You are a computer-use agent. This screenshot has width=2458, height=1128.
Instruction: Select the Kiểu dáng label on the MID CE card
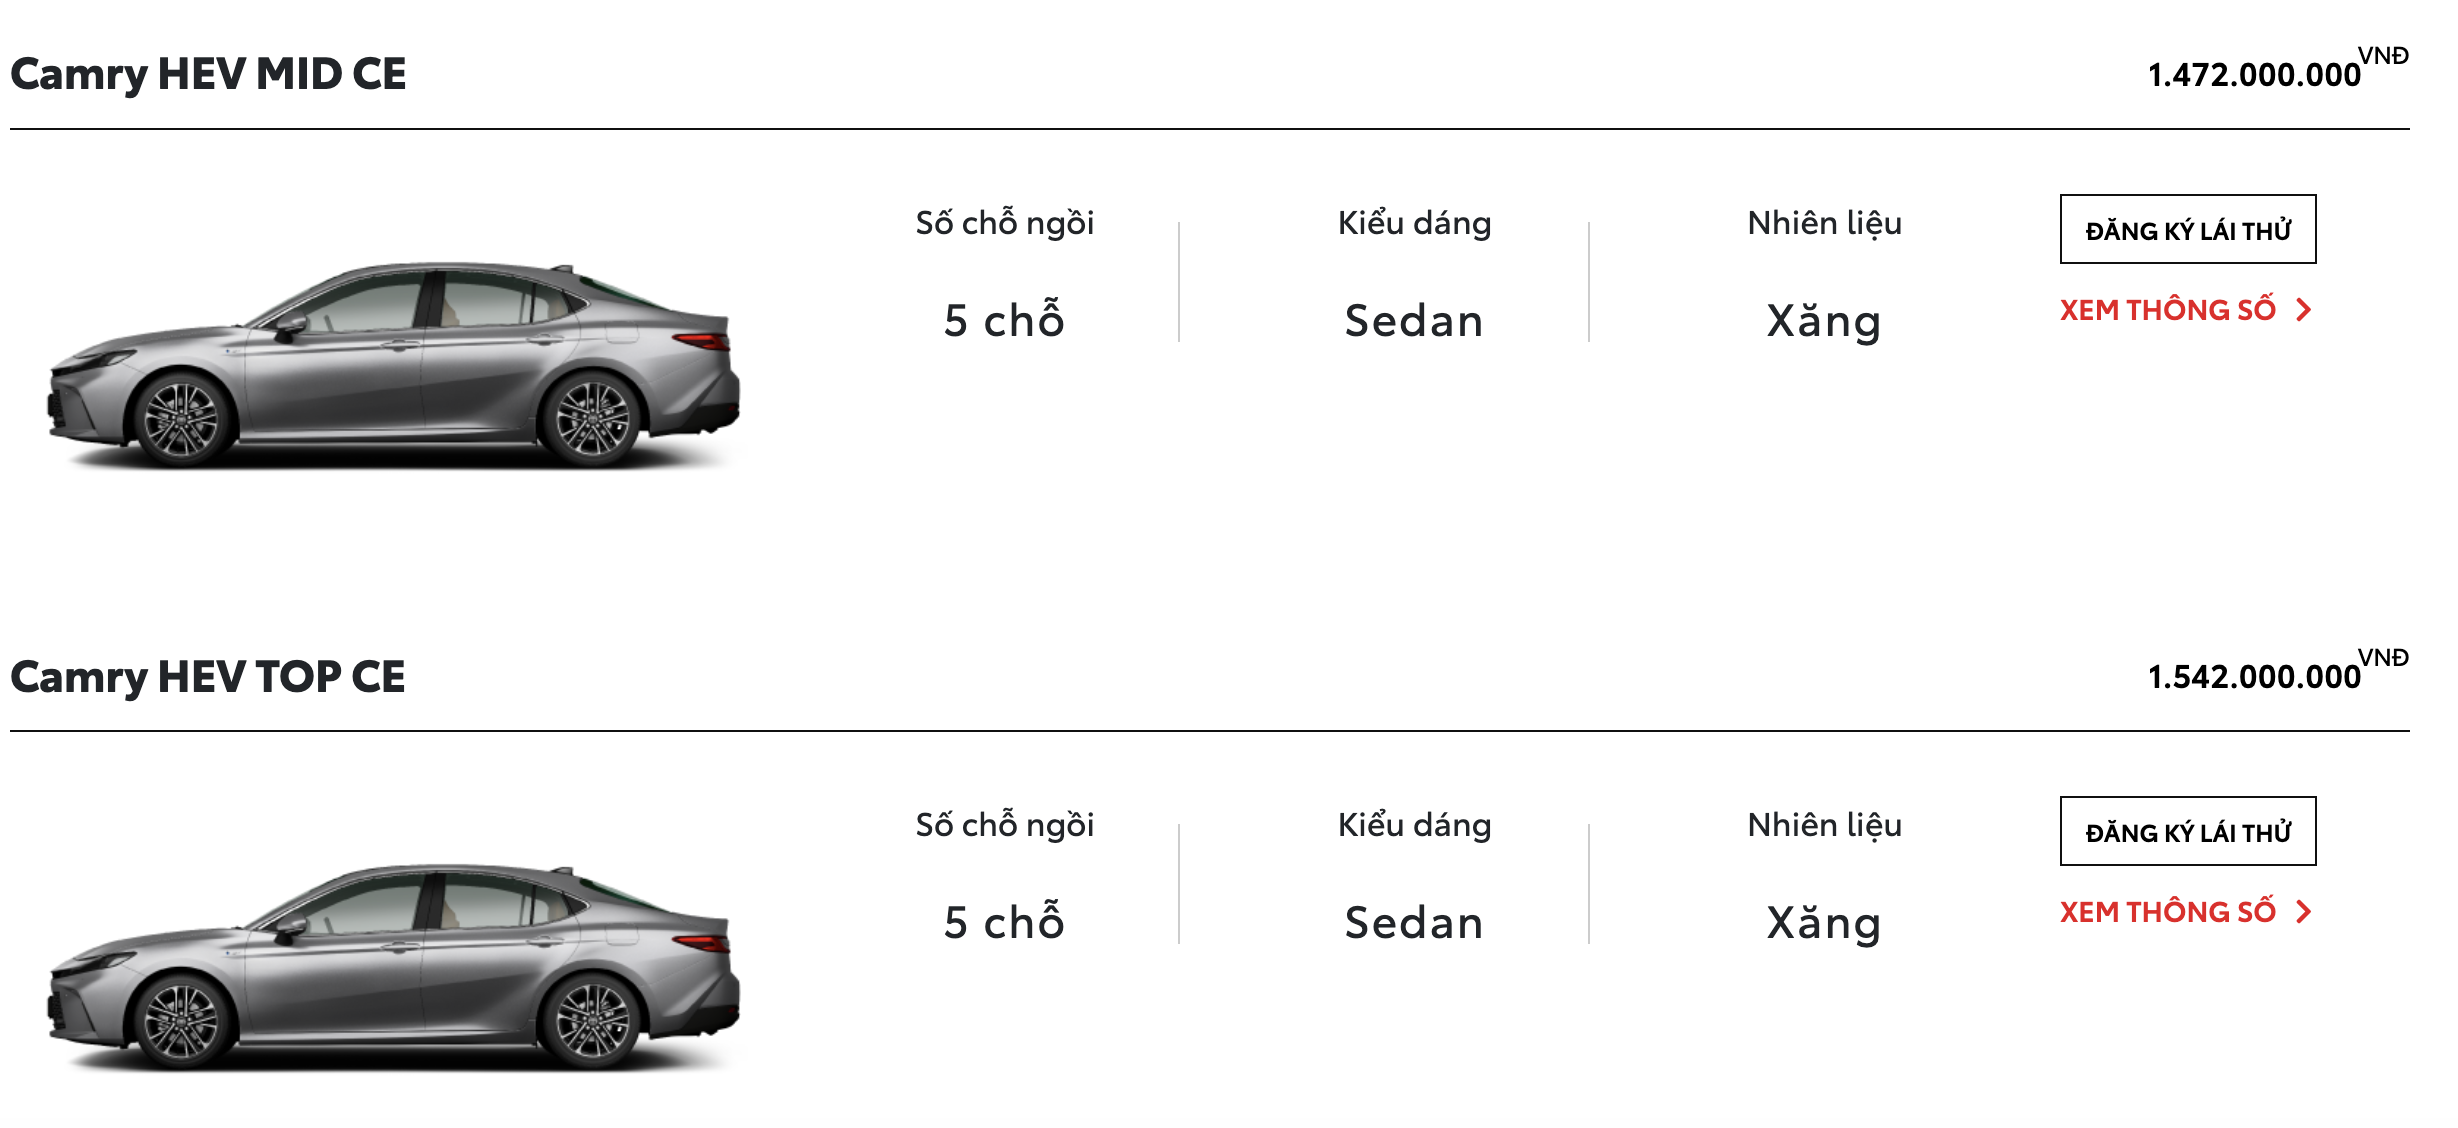pos(1416,224)
